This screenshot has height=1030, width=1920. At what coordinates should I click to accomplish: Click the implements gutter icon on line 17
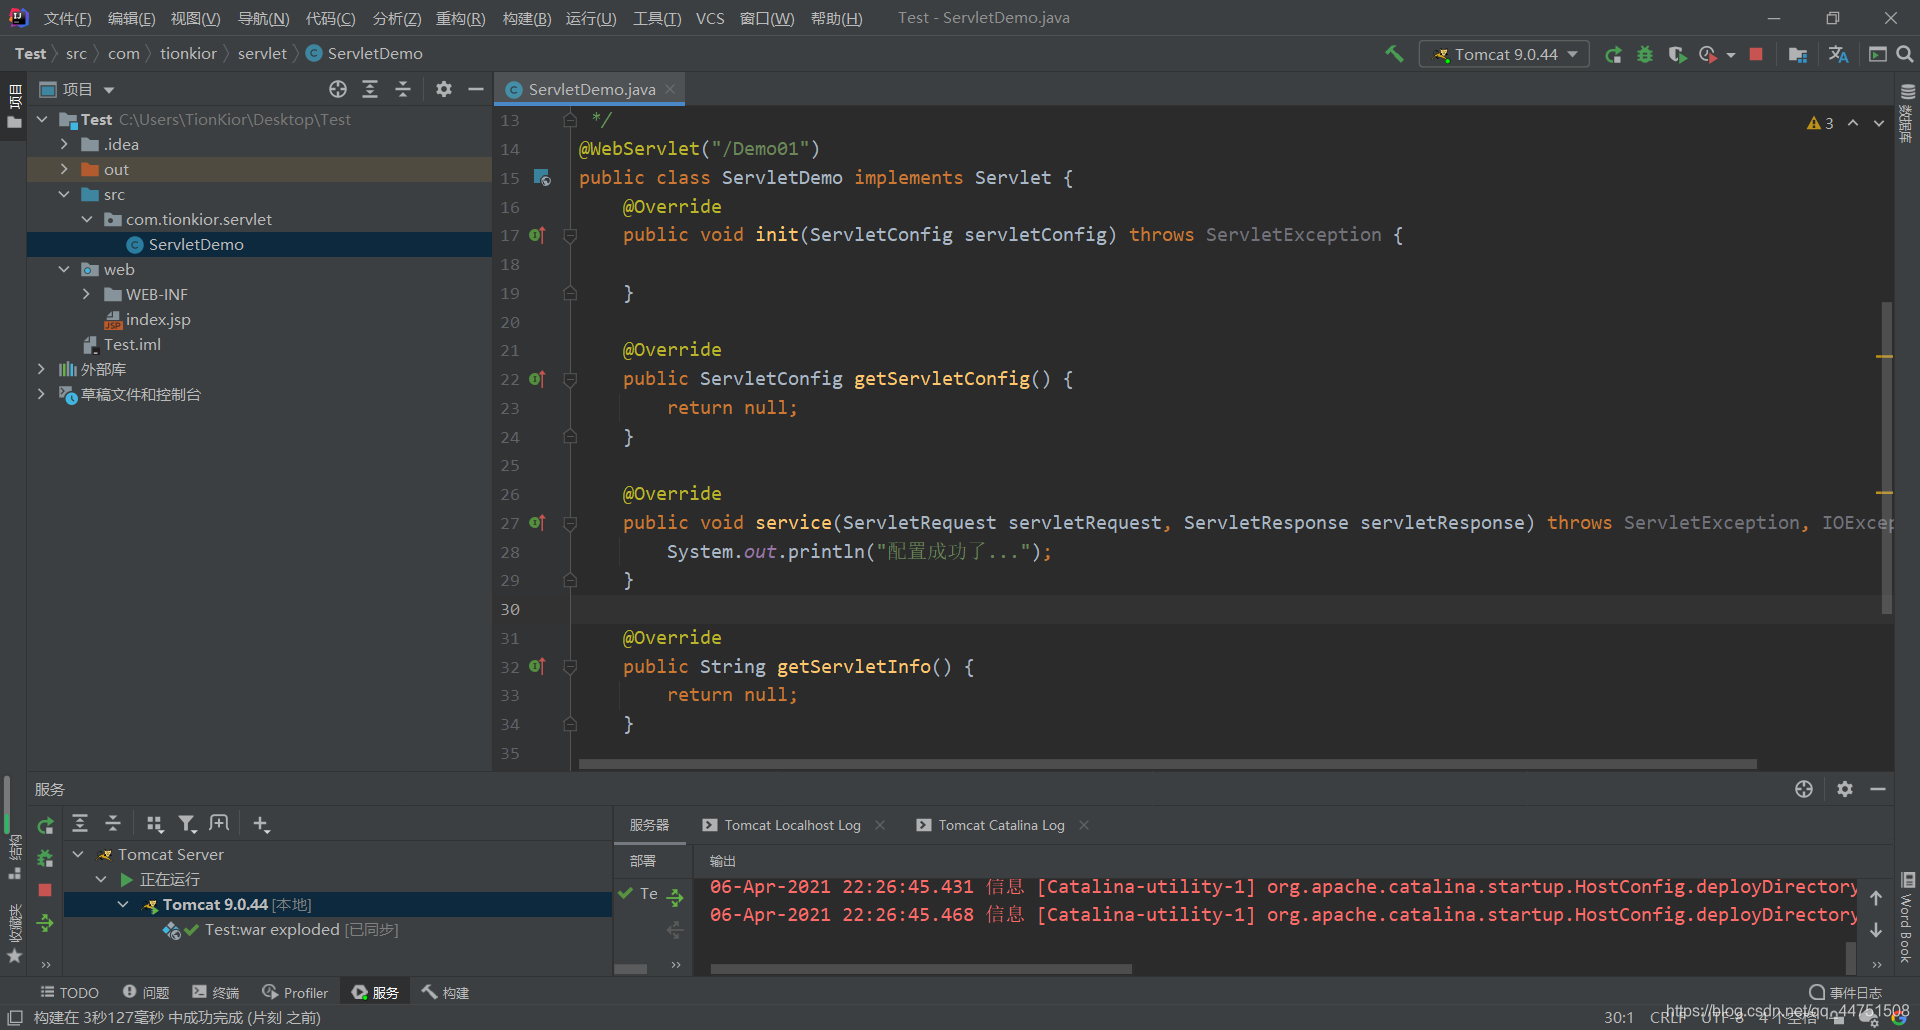tap(537, 235)
